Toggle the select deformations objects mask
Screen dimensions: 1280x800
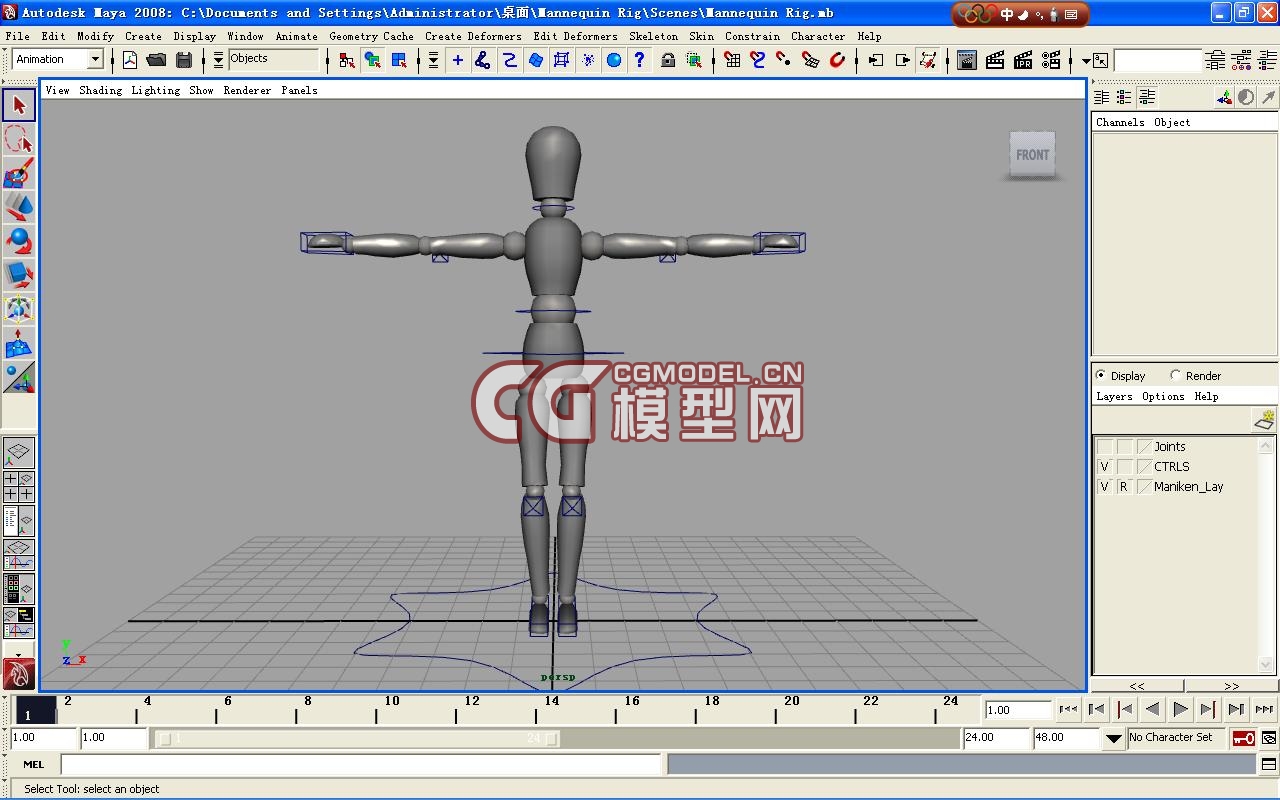[561, 60]
